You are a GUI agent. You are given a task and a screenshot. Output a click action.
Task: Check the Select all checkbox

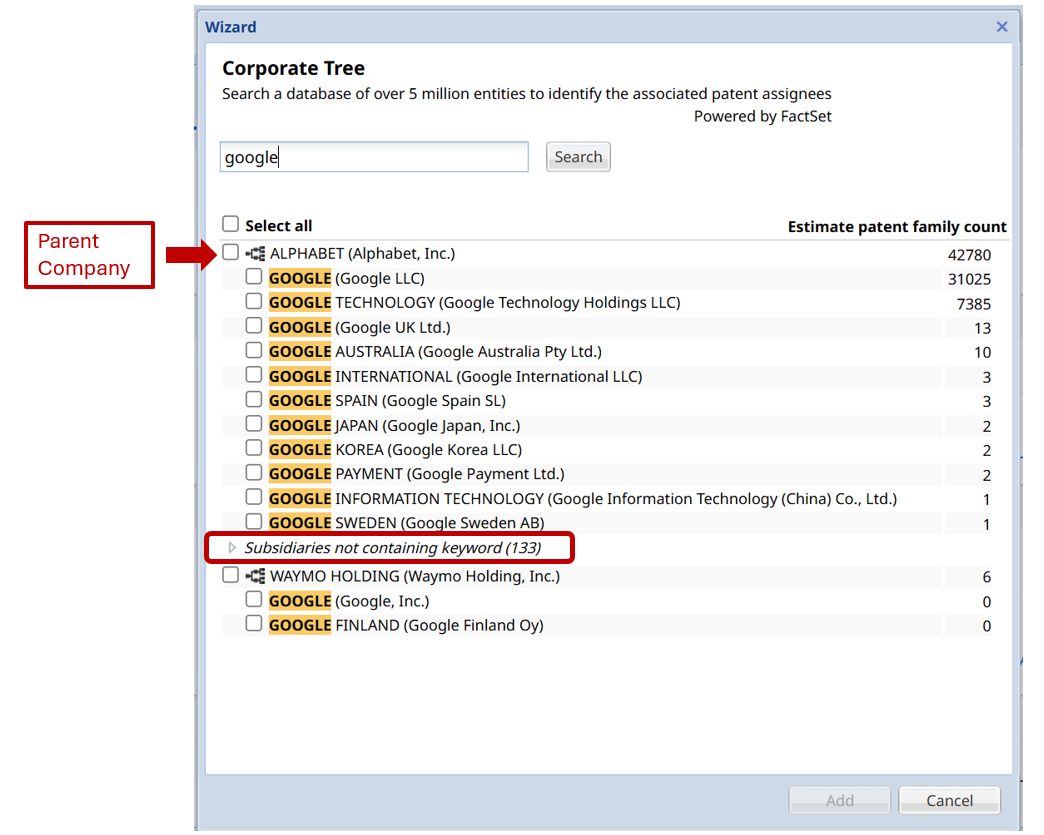(230, 224)
